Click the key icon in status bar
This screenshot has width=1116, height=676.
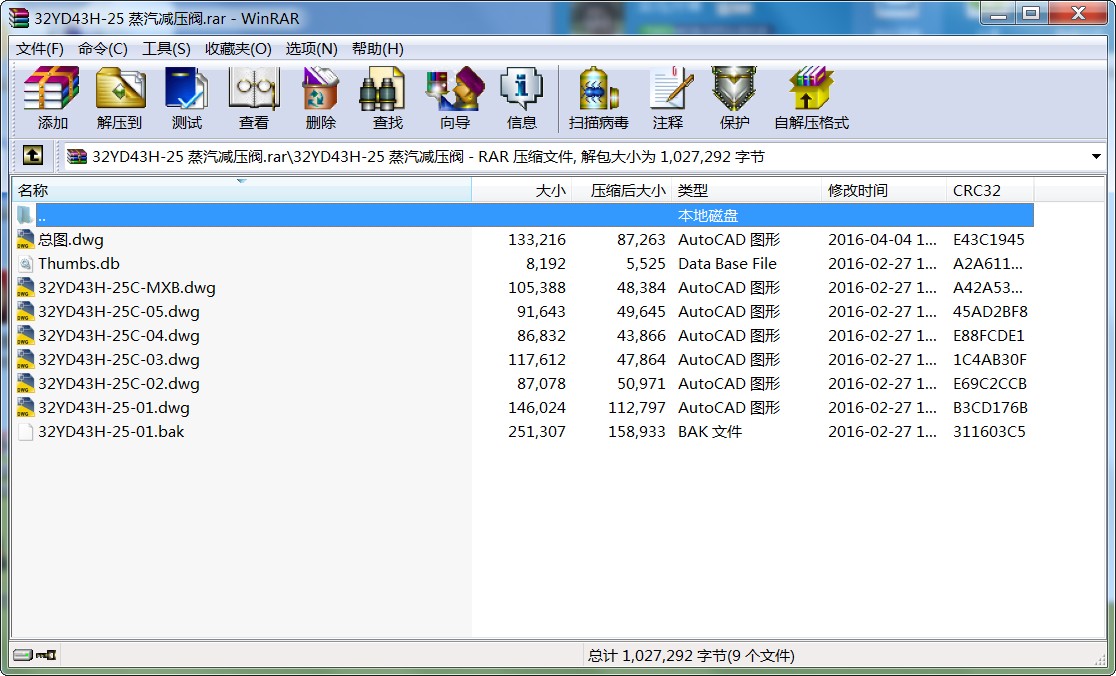(46, 655)
